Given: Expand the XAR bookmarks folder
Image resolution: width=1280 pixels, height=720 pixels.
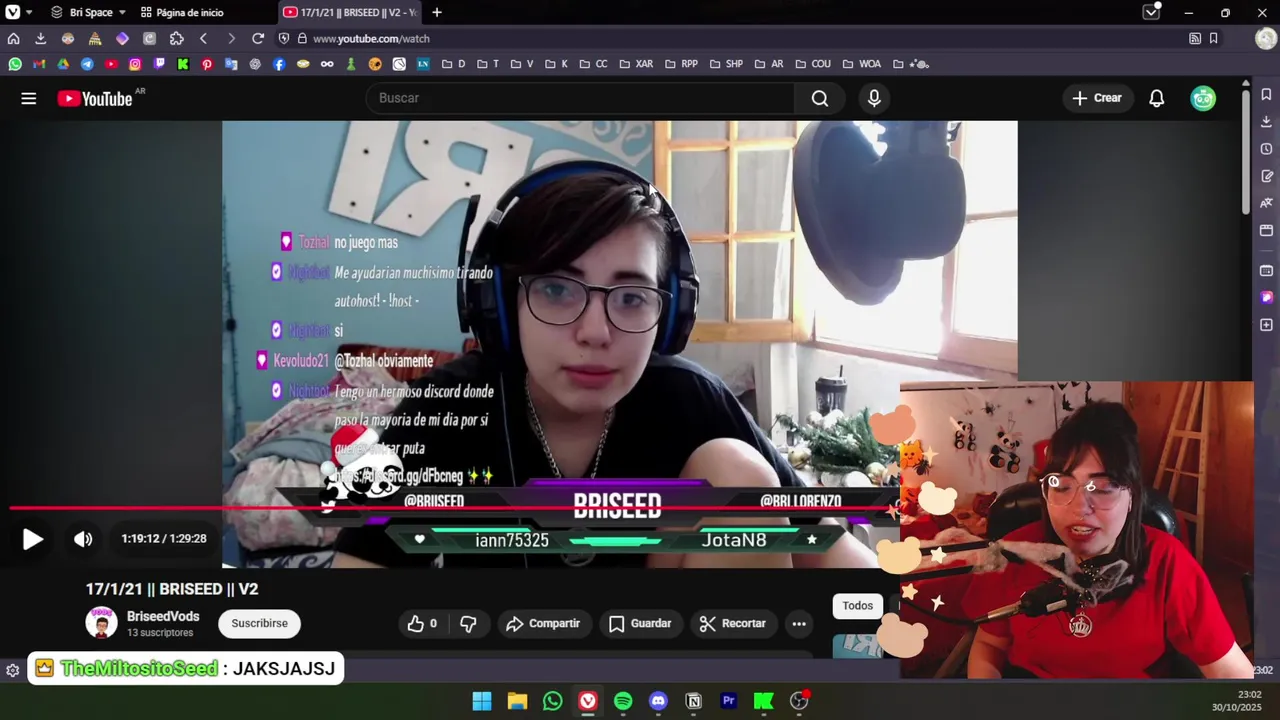Looking at the screenshot, I should point(636,64).
